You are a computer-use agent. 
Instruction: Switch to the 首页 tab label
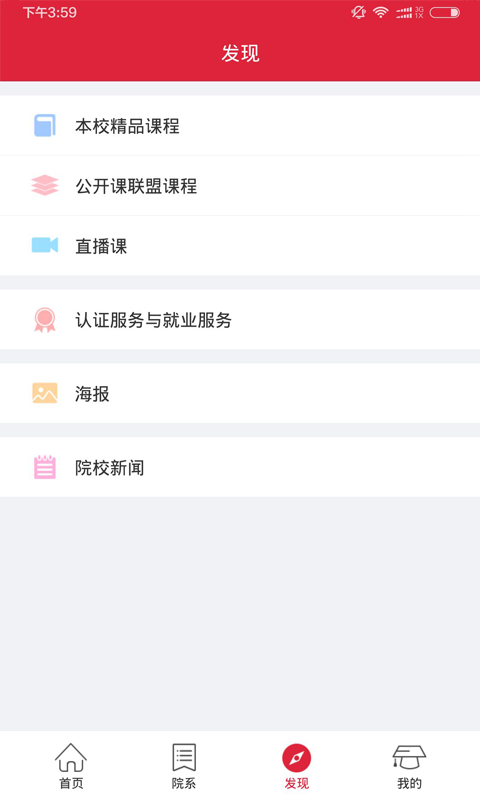(71, 783)
